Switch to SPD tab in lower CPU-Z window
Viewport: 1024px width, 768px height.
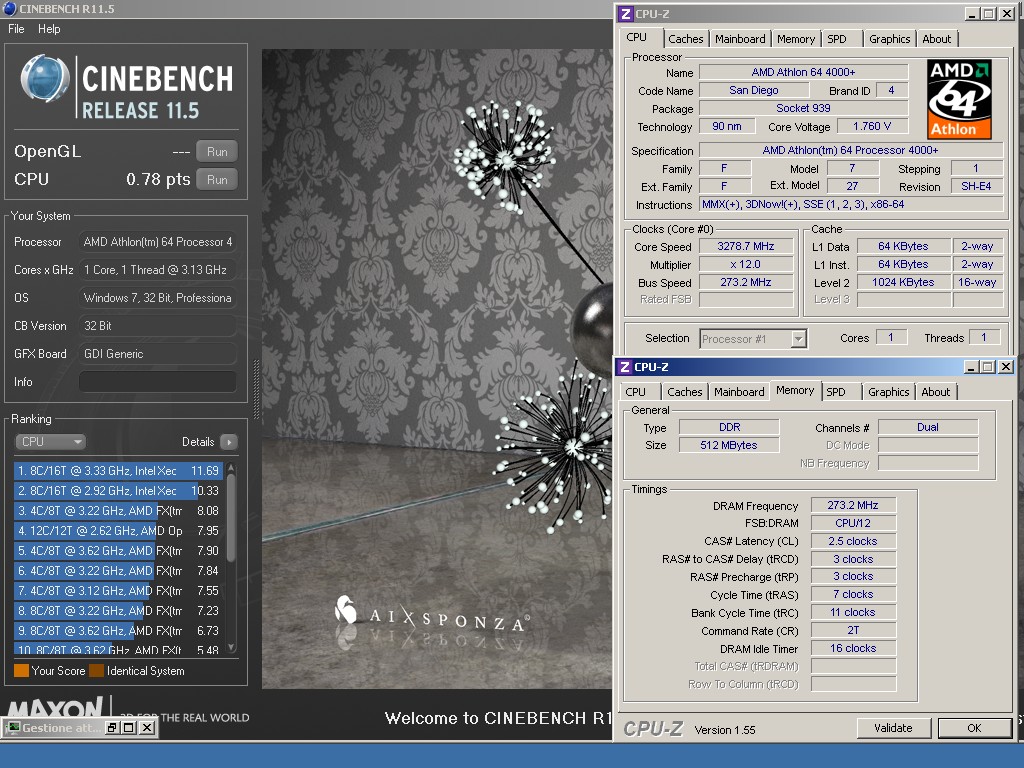coord(835,392)
